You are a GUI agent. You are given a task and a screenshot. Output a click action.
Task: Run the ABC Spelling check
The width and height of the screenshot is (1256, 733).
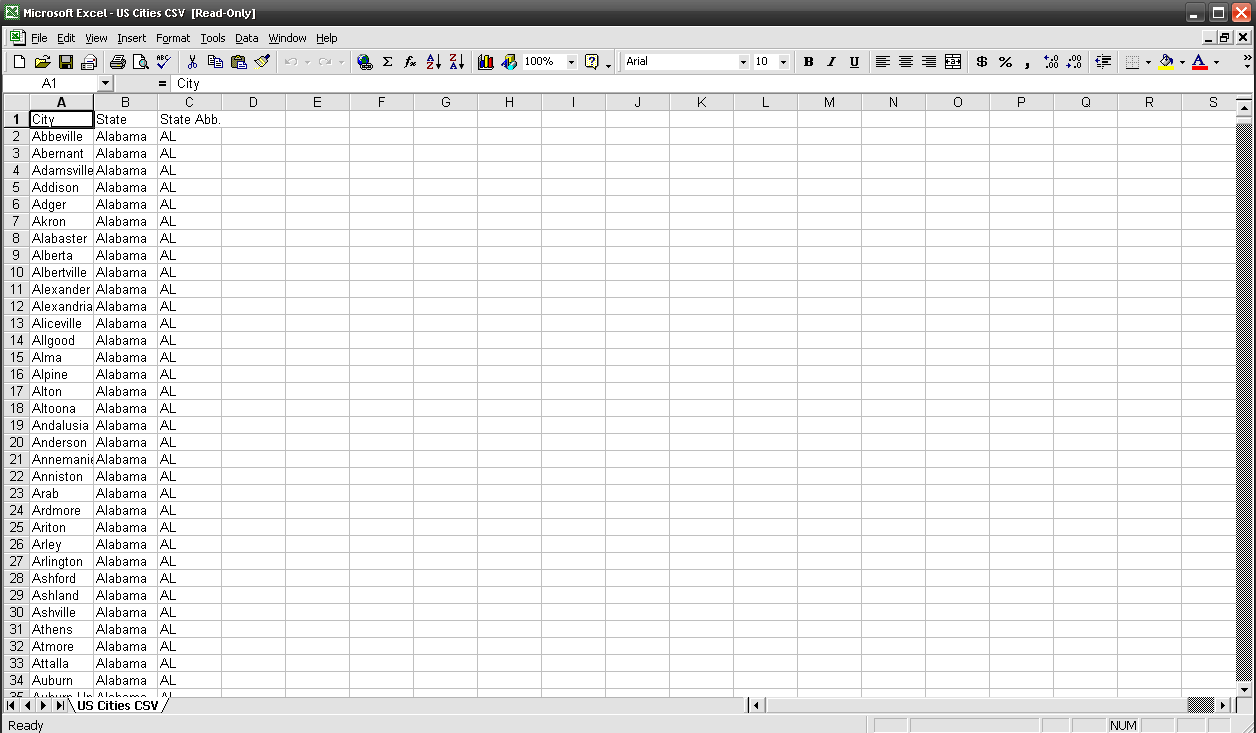pyautogui.click(x=163, y=62)
